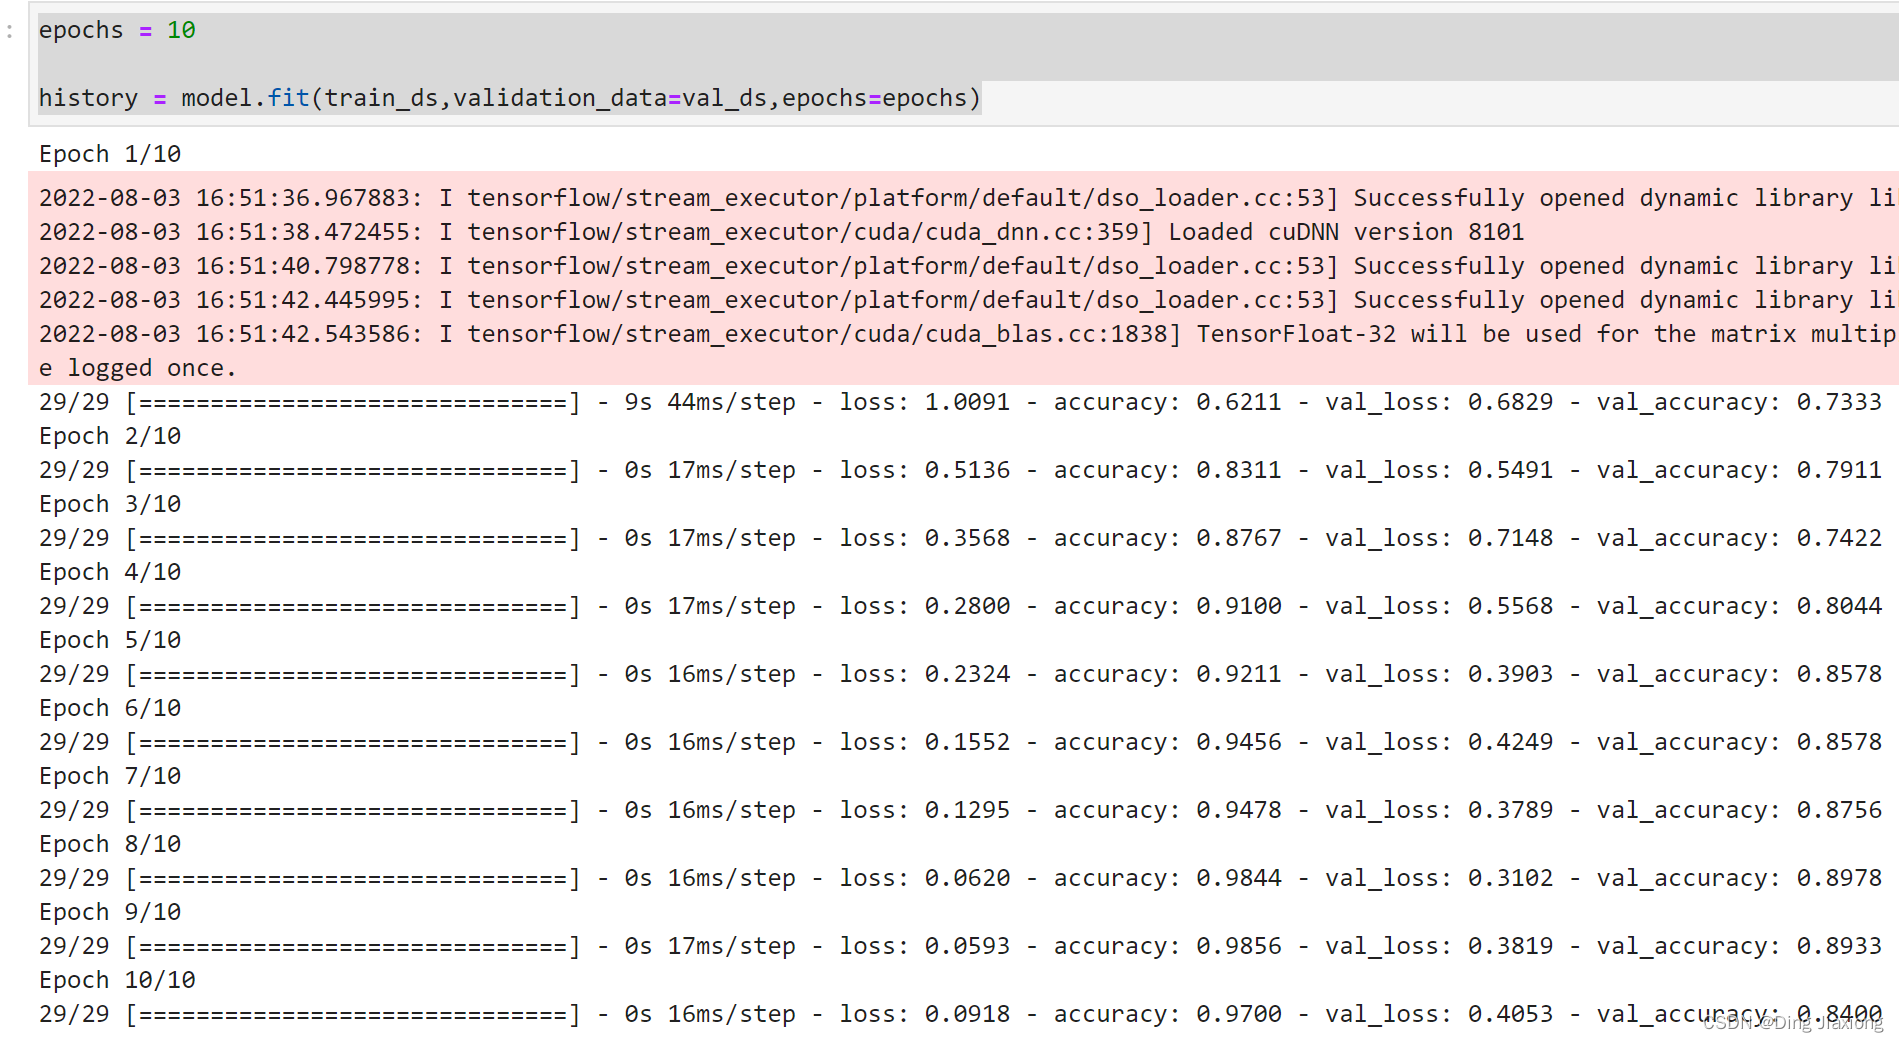Select the 'Epoch 4/10' text

(x=110, y=572)
